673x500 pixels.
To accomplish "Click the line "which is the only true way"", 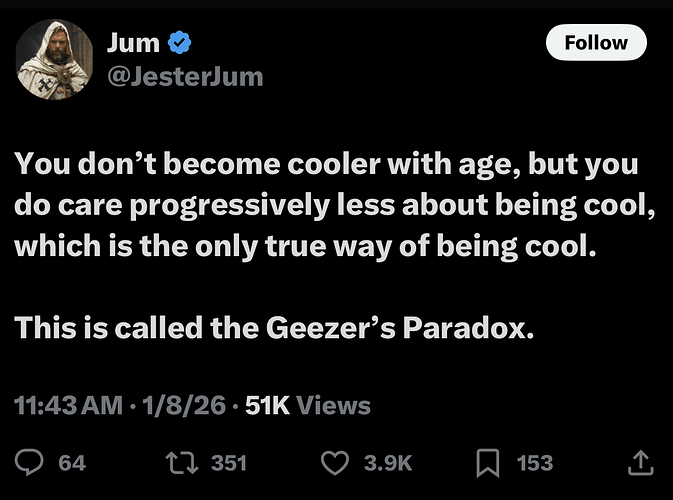I will click(305, 245).
